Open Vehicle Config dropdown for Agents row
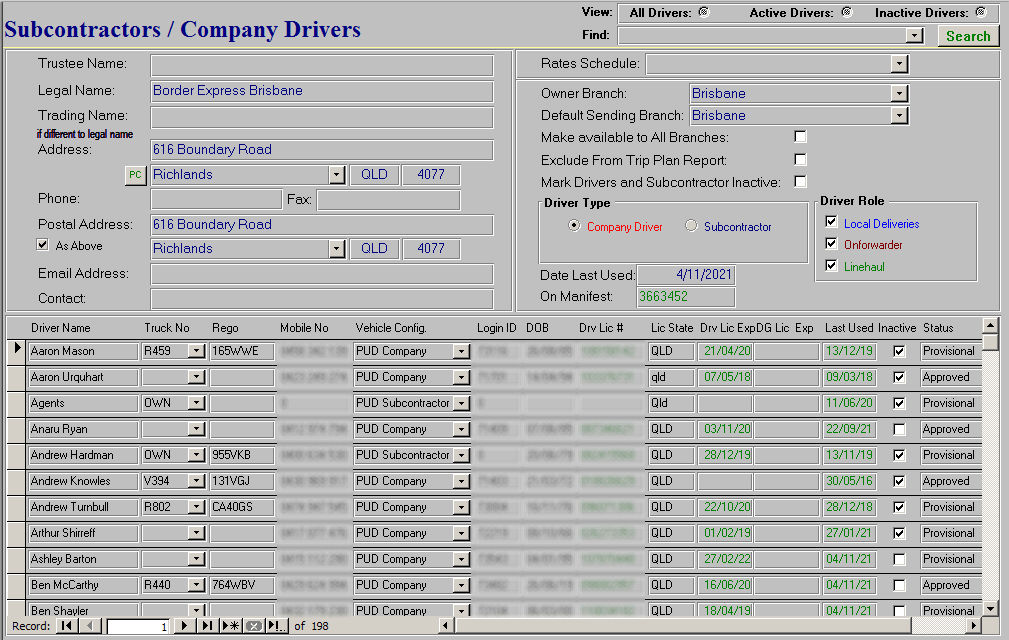Image resolution: width=1009 pixels, height=640 pixels. point(461,403)
